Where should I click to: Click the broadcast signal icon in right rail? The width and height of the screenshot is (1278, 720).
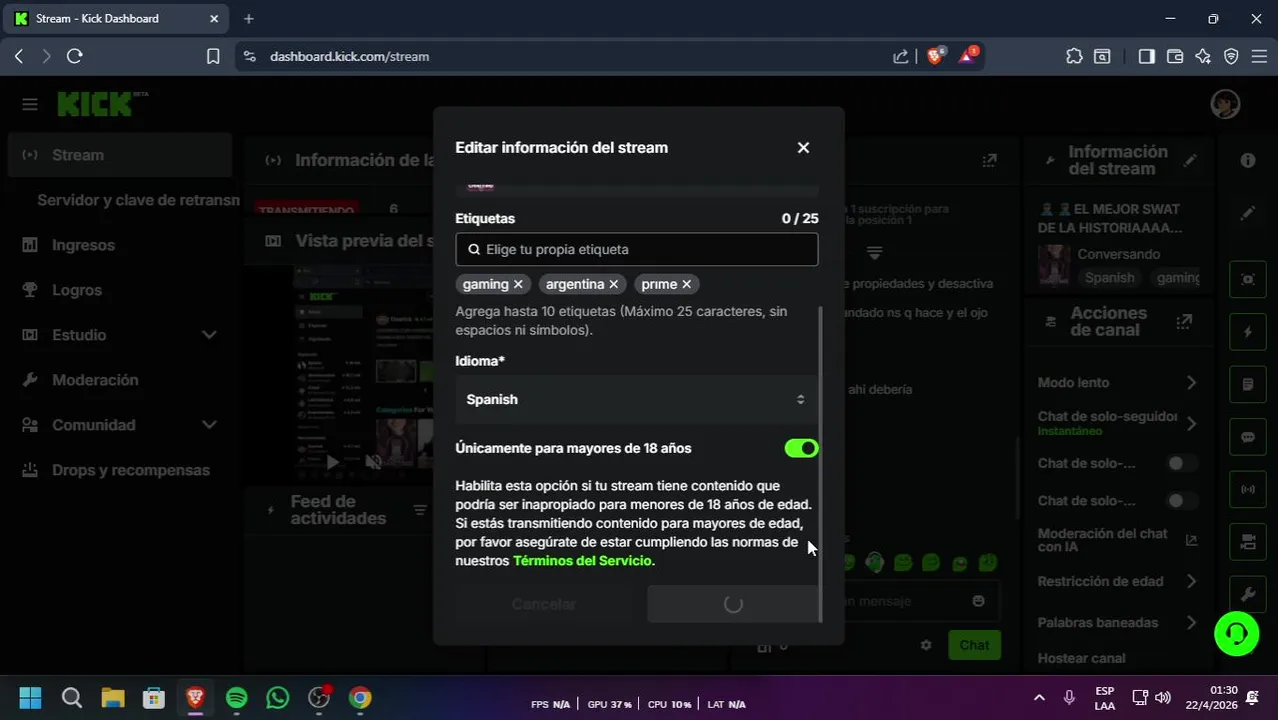pos(1248,490)
